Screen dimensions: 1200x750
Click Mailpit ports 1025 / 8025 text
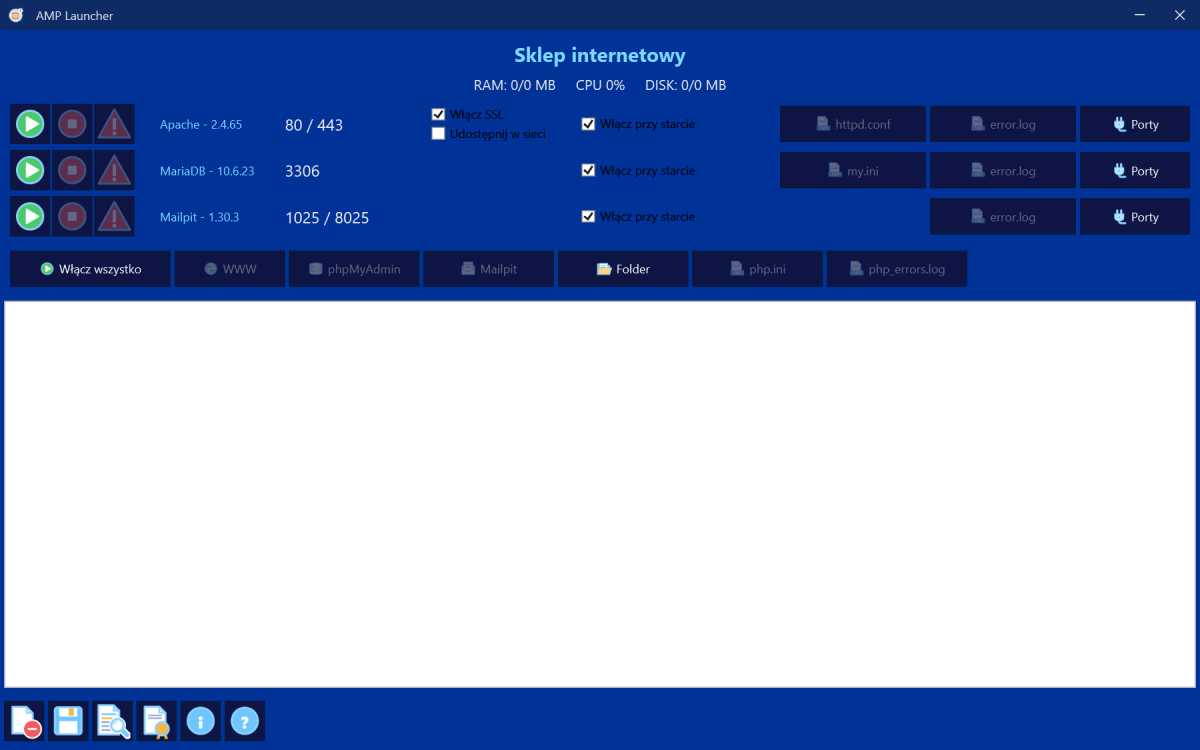click(x=327, y=217)
